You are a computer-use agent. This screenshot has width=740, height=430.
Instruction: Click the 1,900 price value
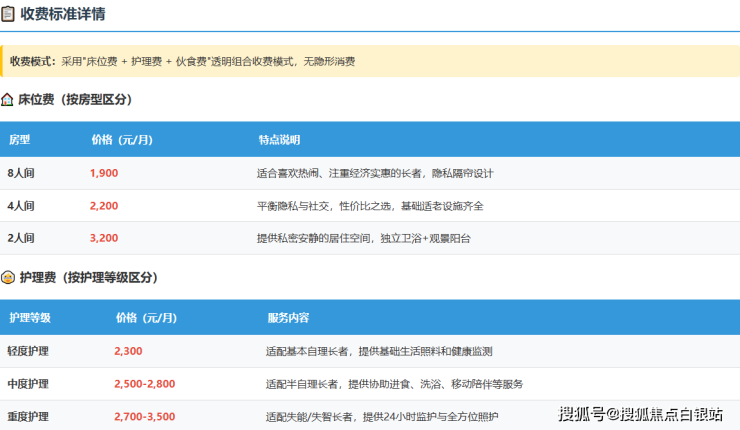coord(104,173)
